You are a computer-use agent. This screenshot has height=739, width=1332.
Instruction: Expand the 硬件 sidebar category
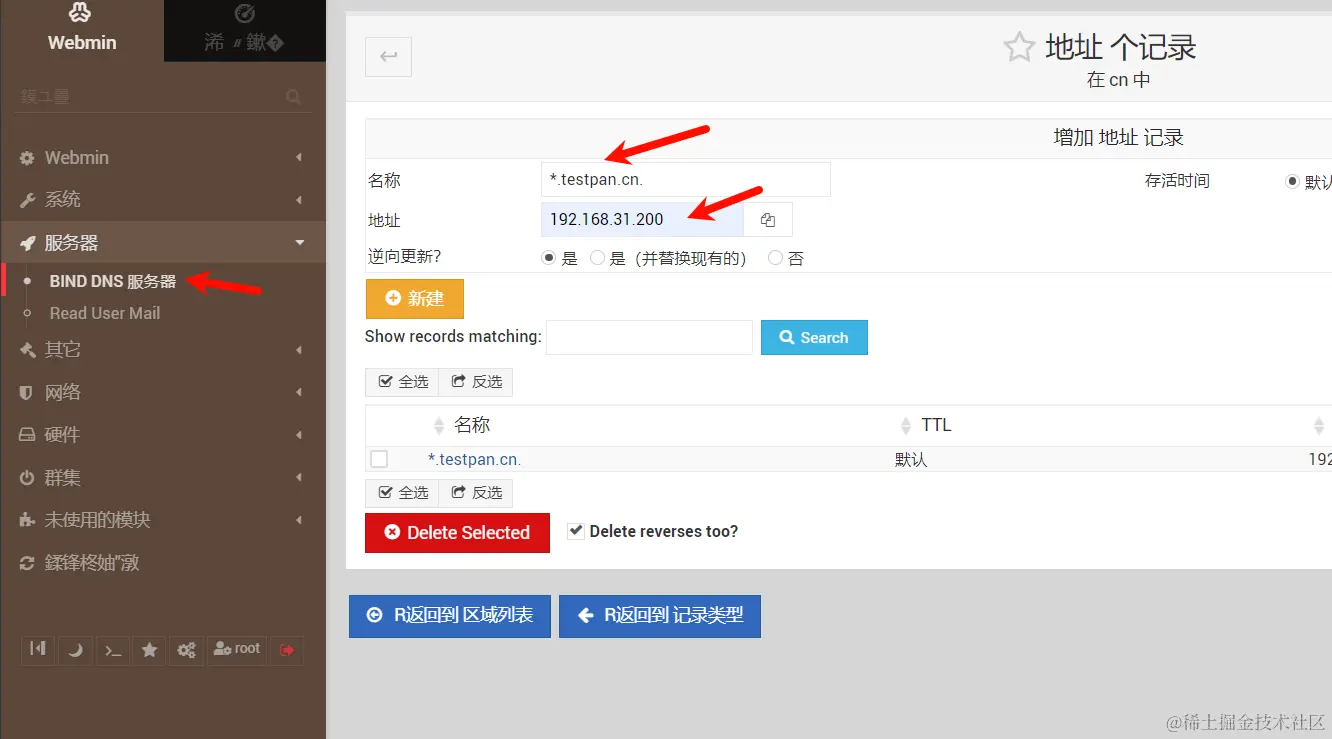pos(163,435)
